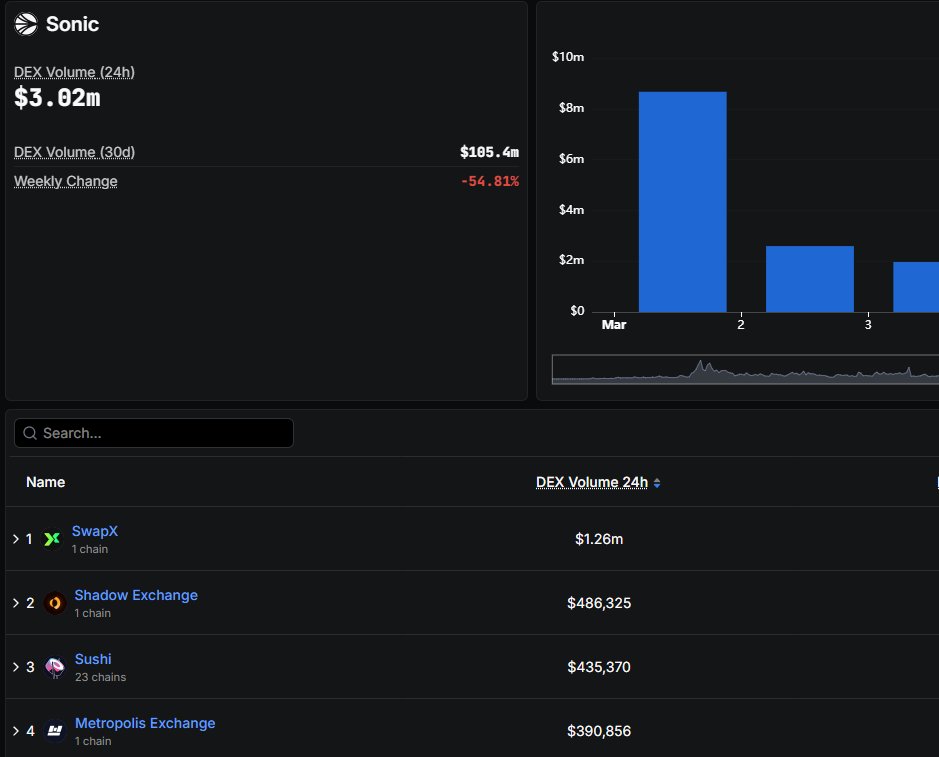This screenshot has width=939, height=757.
Task: Click the DEX Volume (24h) label
Action: pos(74,72)
